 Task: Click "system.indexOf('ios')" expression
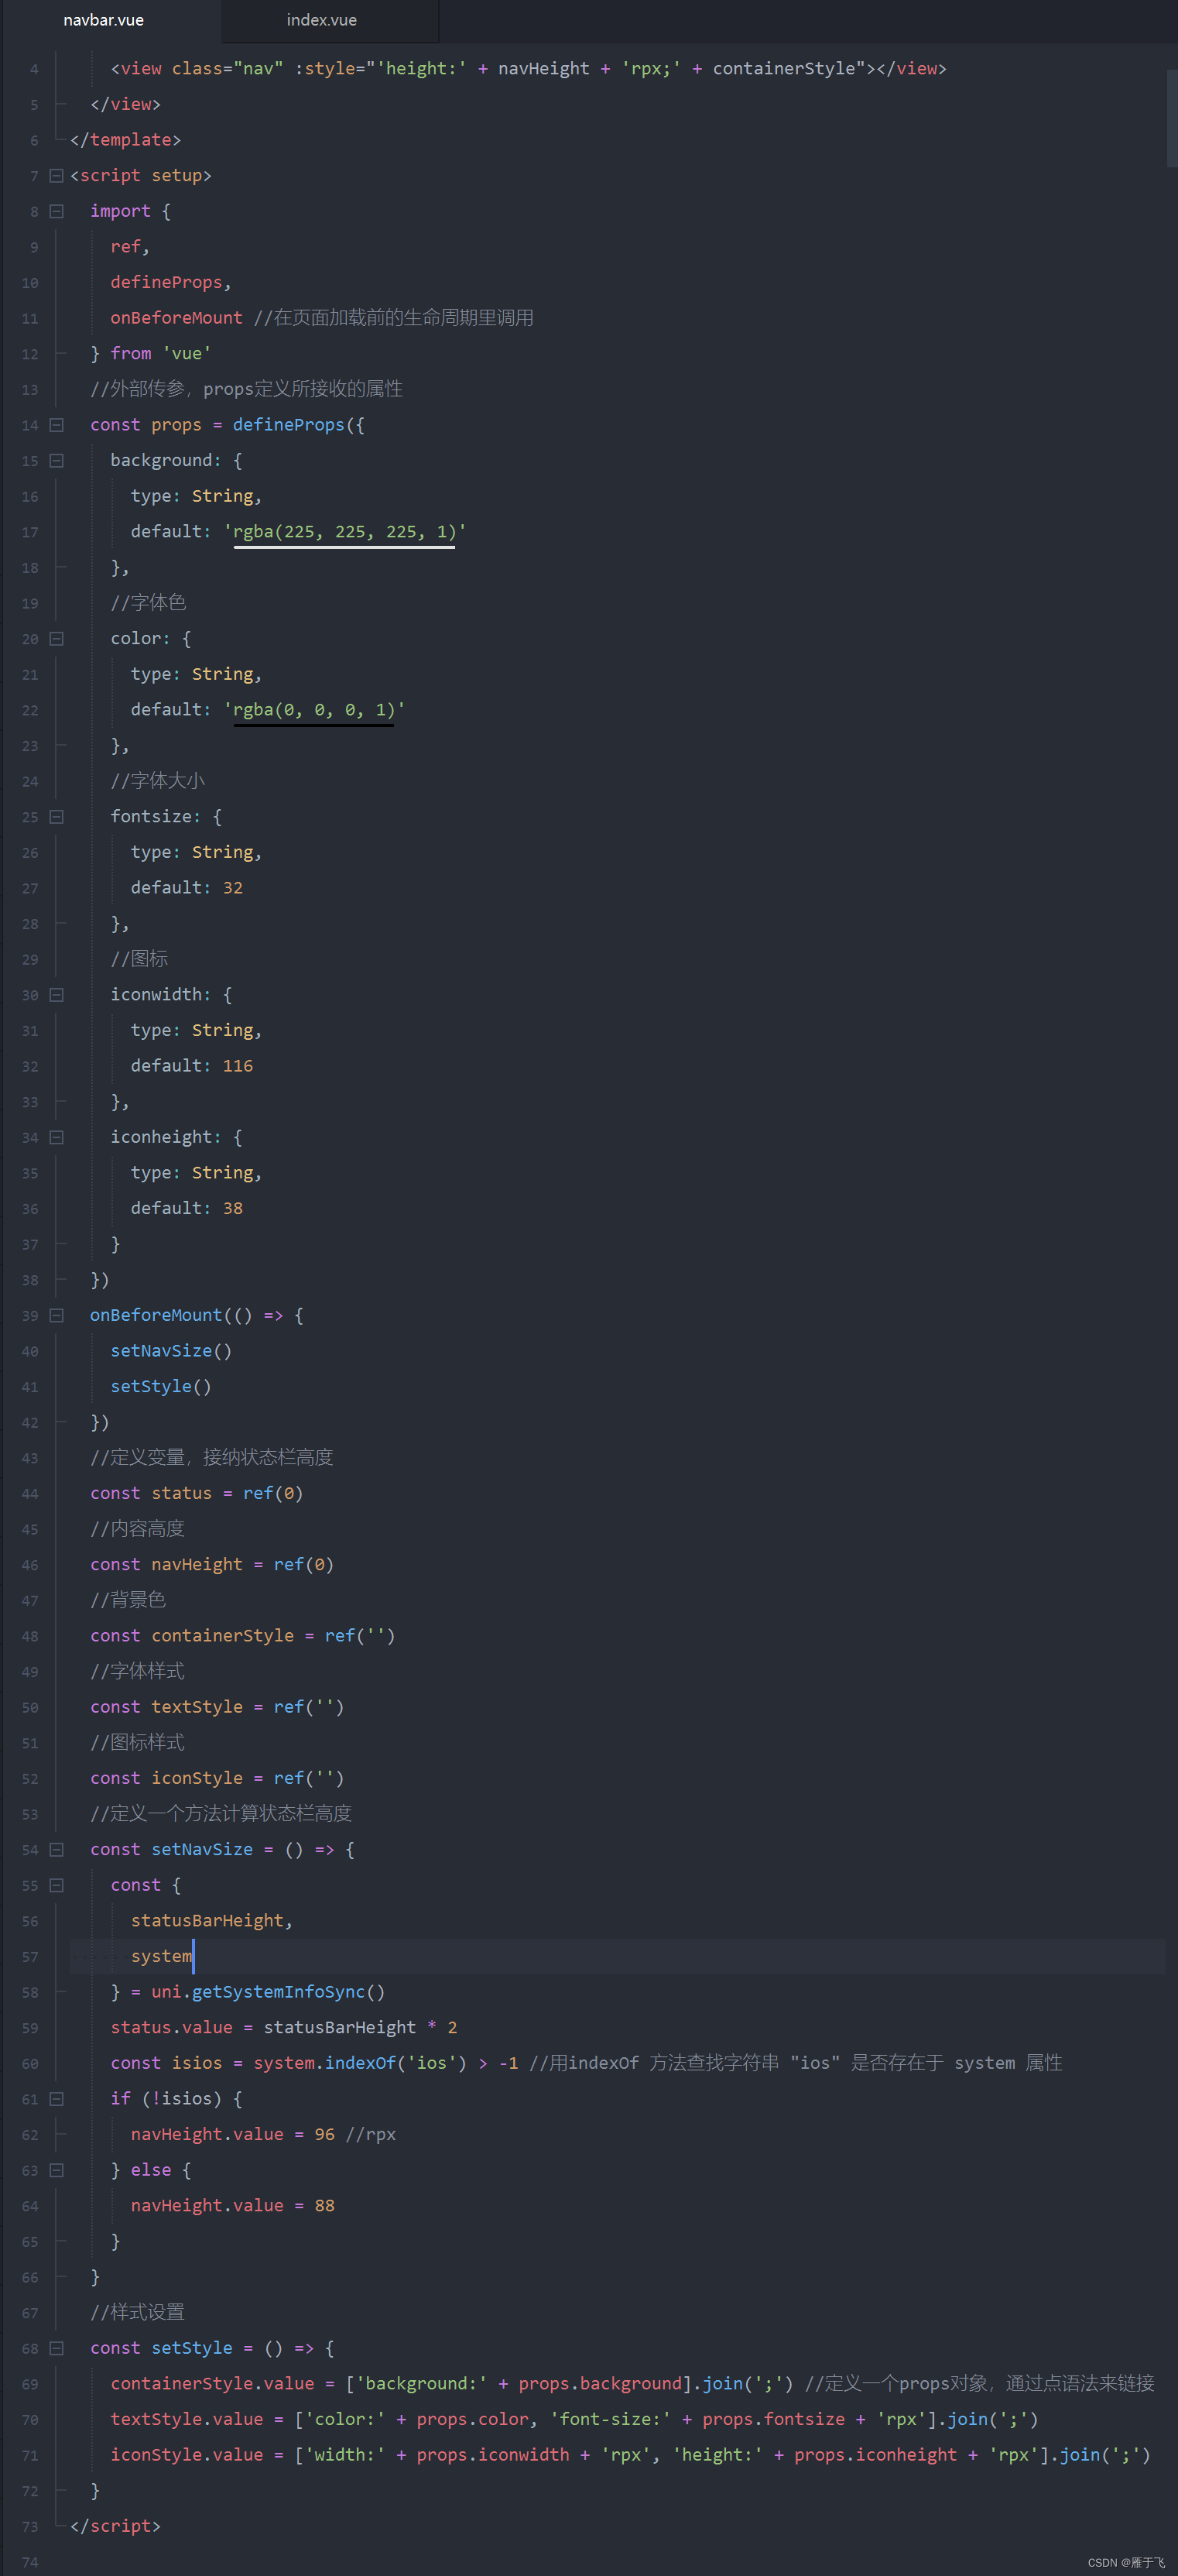(x=360, y=2063)
